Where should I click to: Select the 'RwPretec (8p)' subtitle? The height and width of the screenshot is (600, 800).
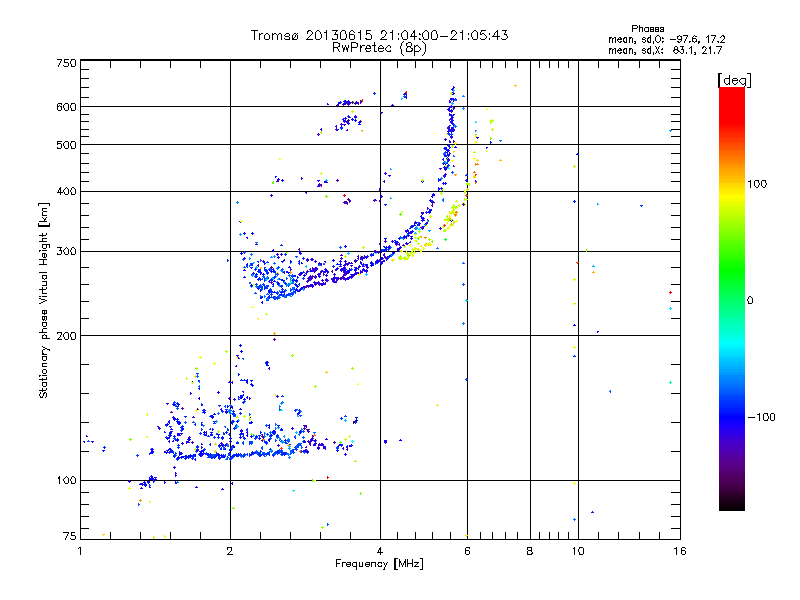tap(379, 48)
